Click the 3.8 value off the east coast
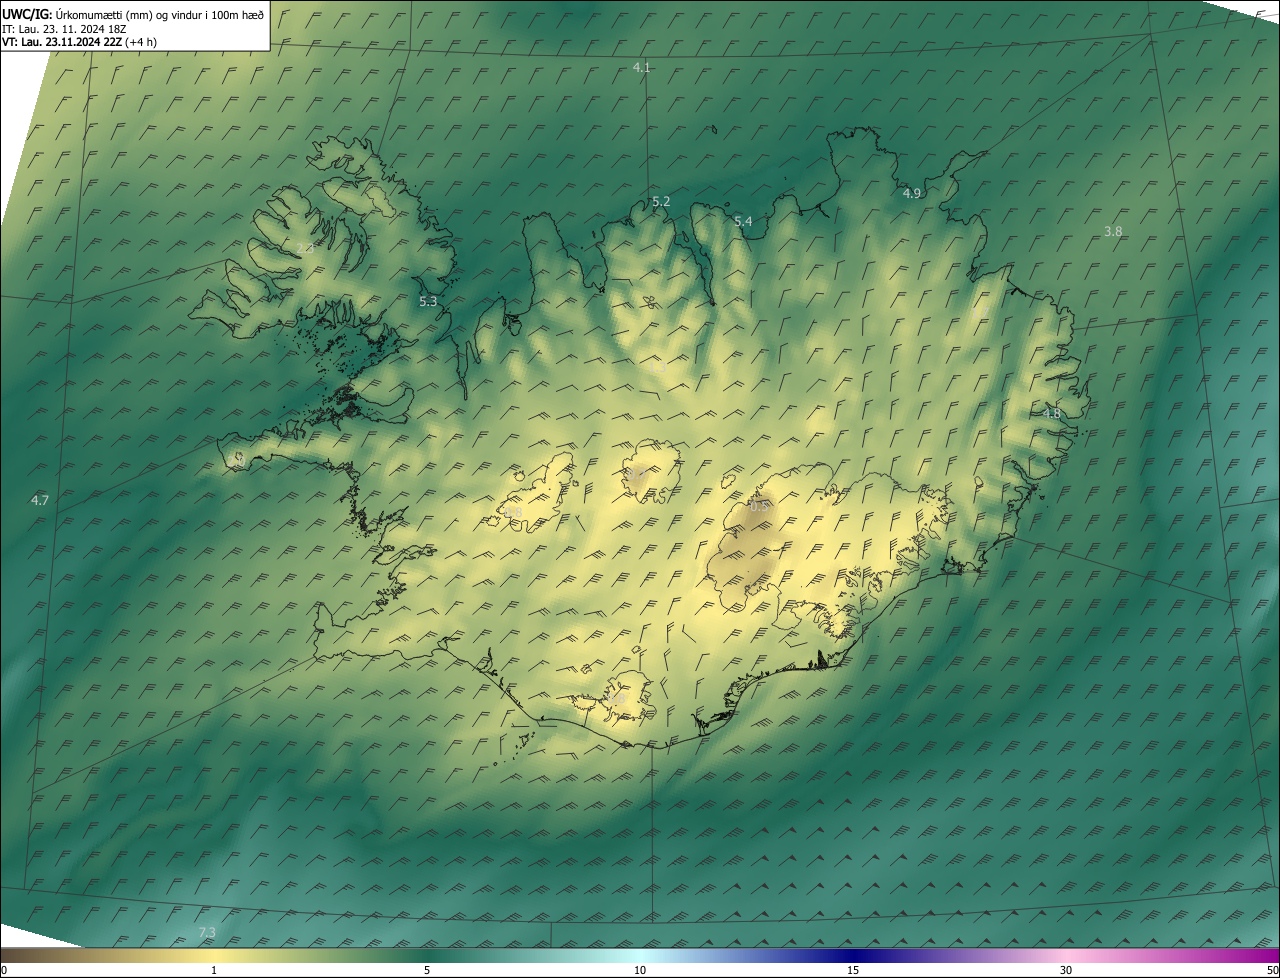The image size is (1280, 978). 1113,231
